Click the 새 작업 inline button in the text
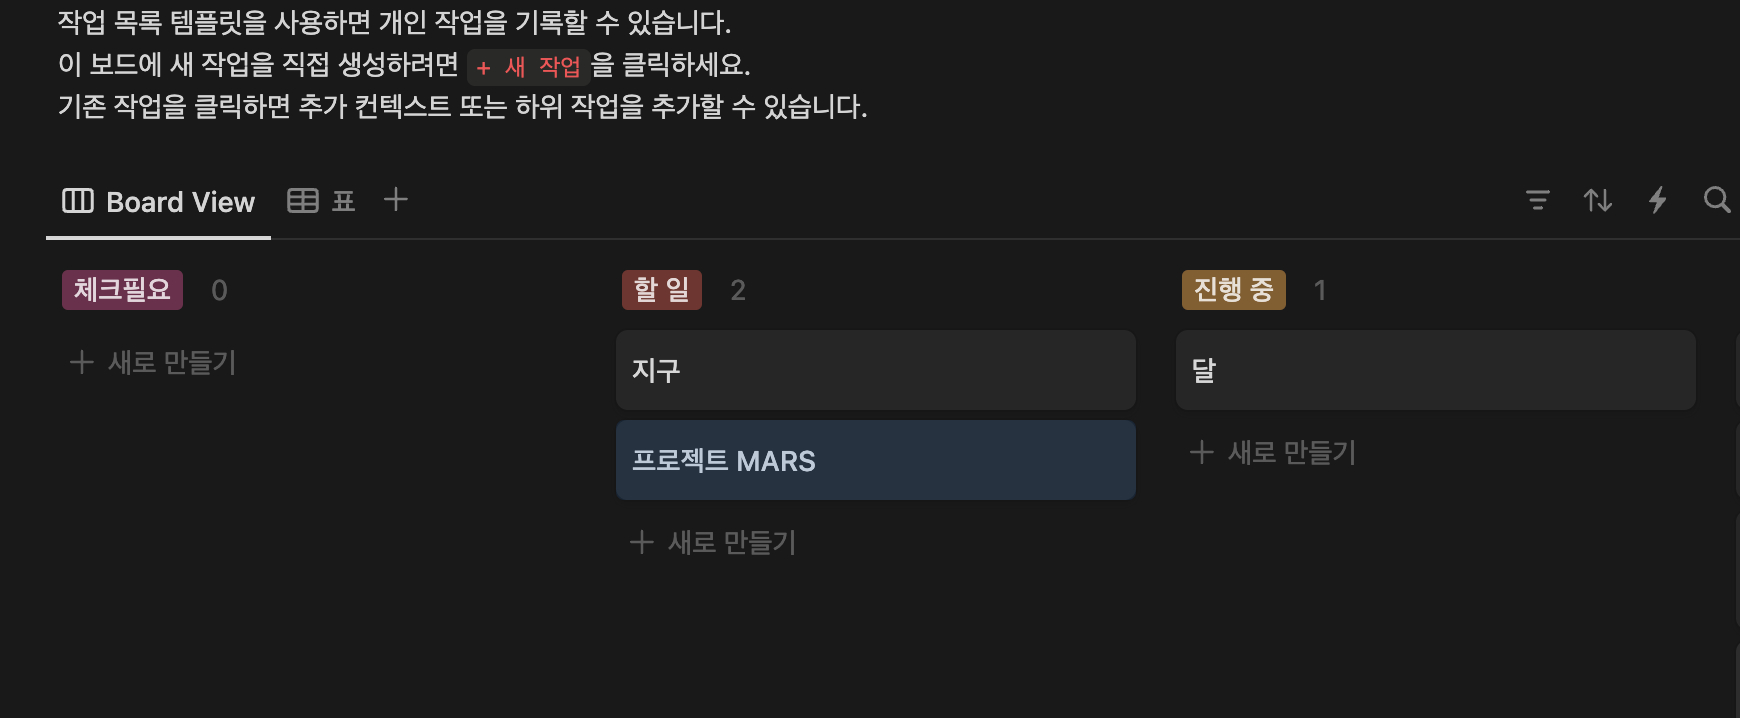This screenshot has width=1740, height=718. (x=528, y=66)
